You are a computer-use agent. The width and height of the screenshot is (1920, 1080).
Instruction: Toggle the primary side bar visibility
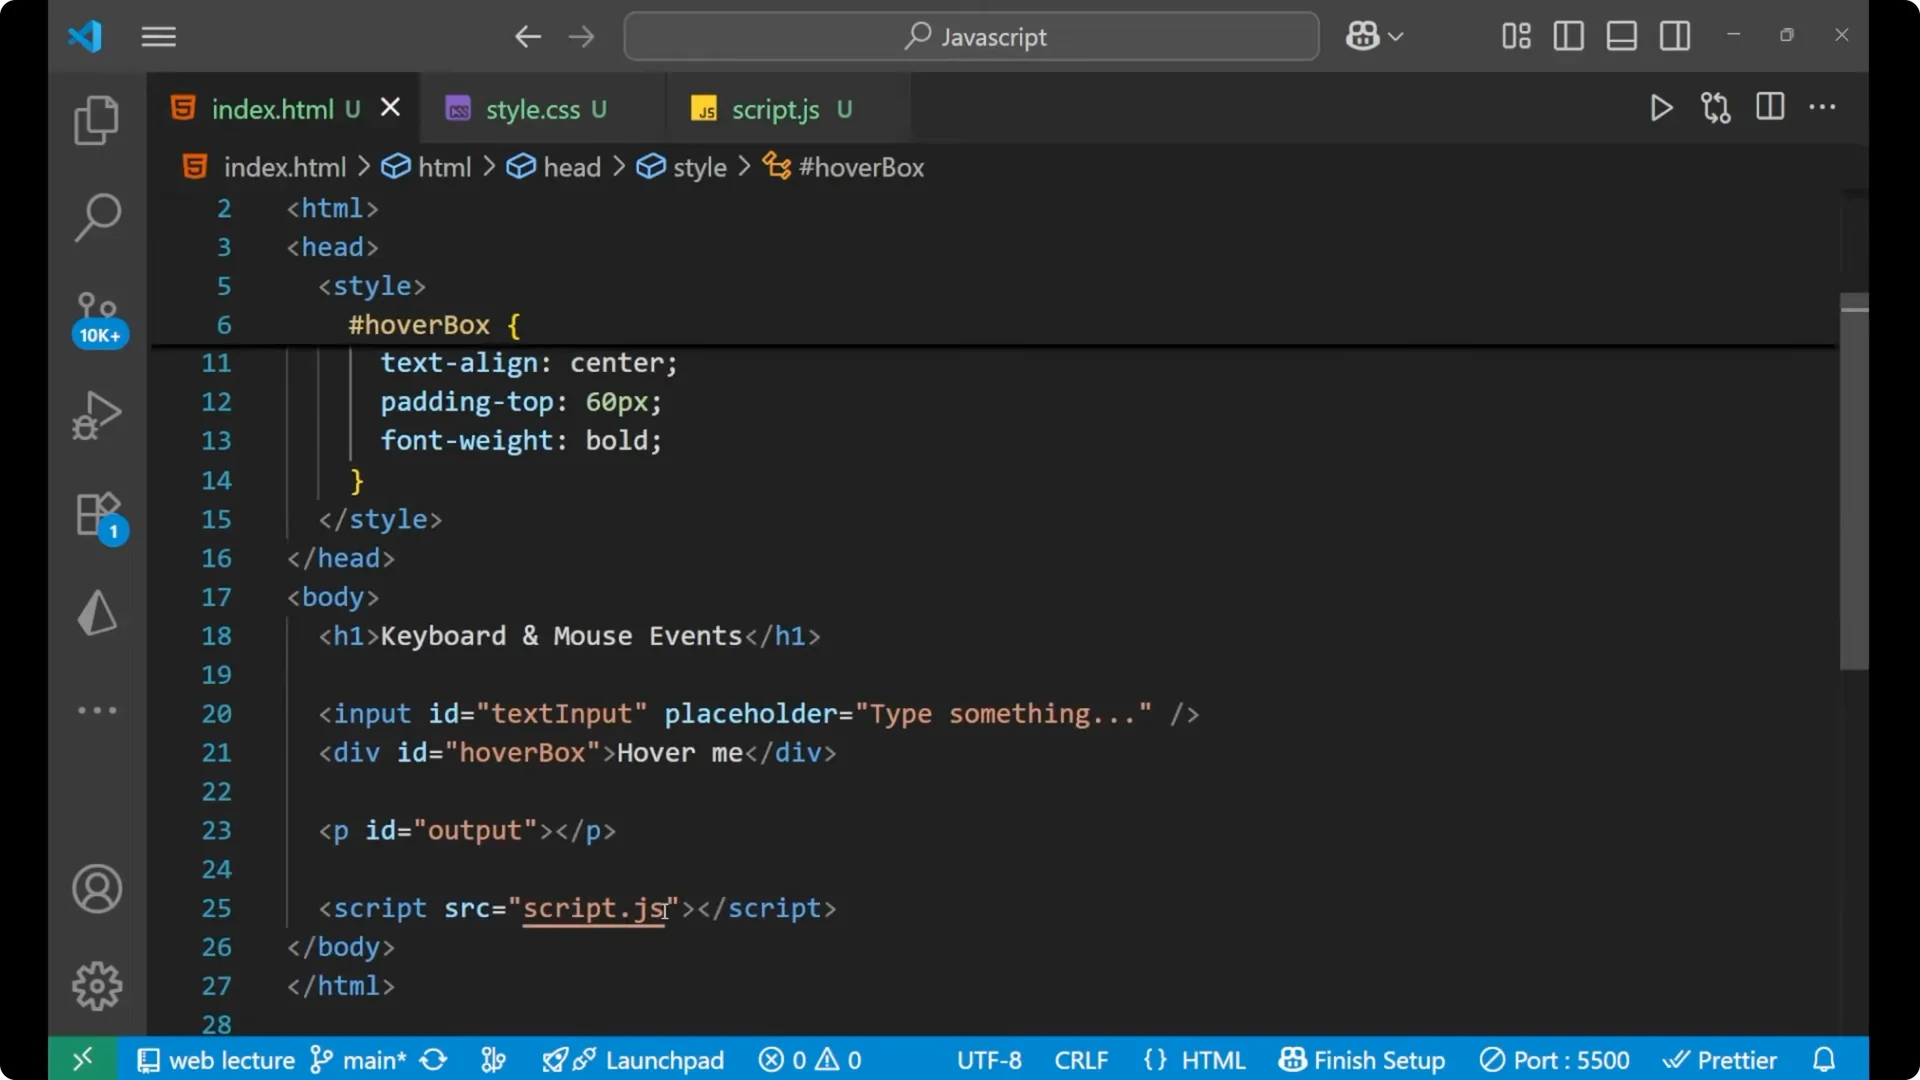pos(1568,36)
